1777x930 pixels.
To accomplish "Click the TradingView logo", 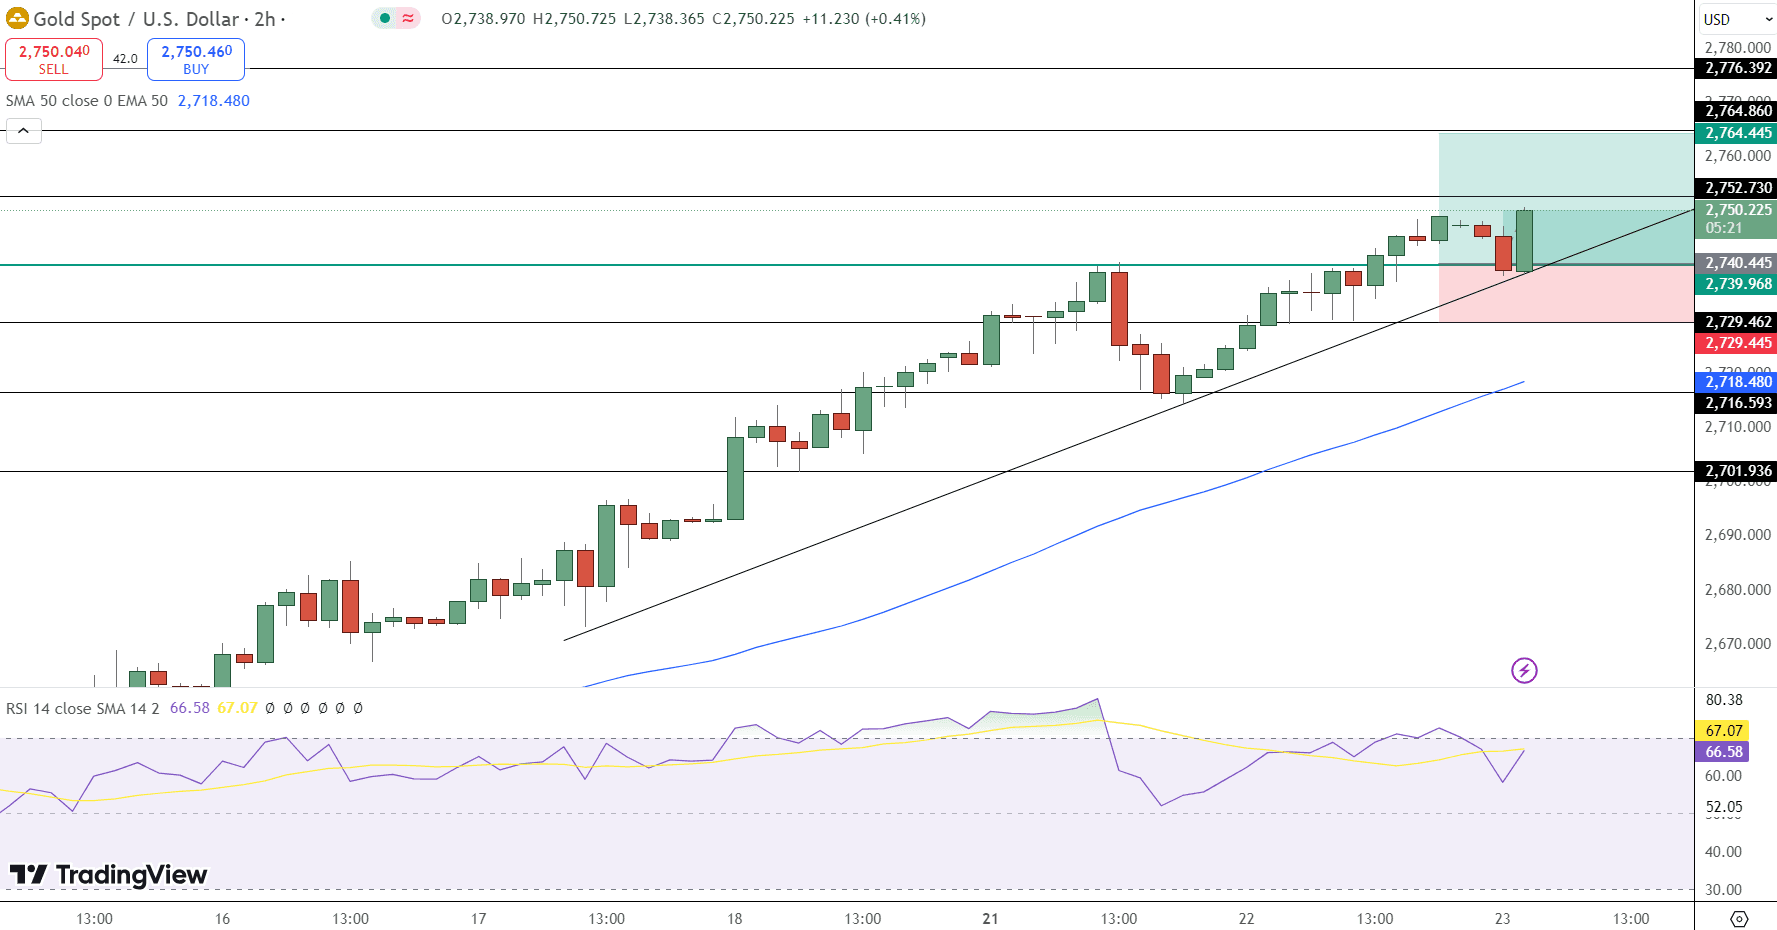I will 109,875.
